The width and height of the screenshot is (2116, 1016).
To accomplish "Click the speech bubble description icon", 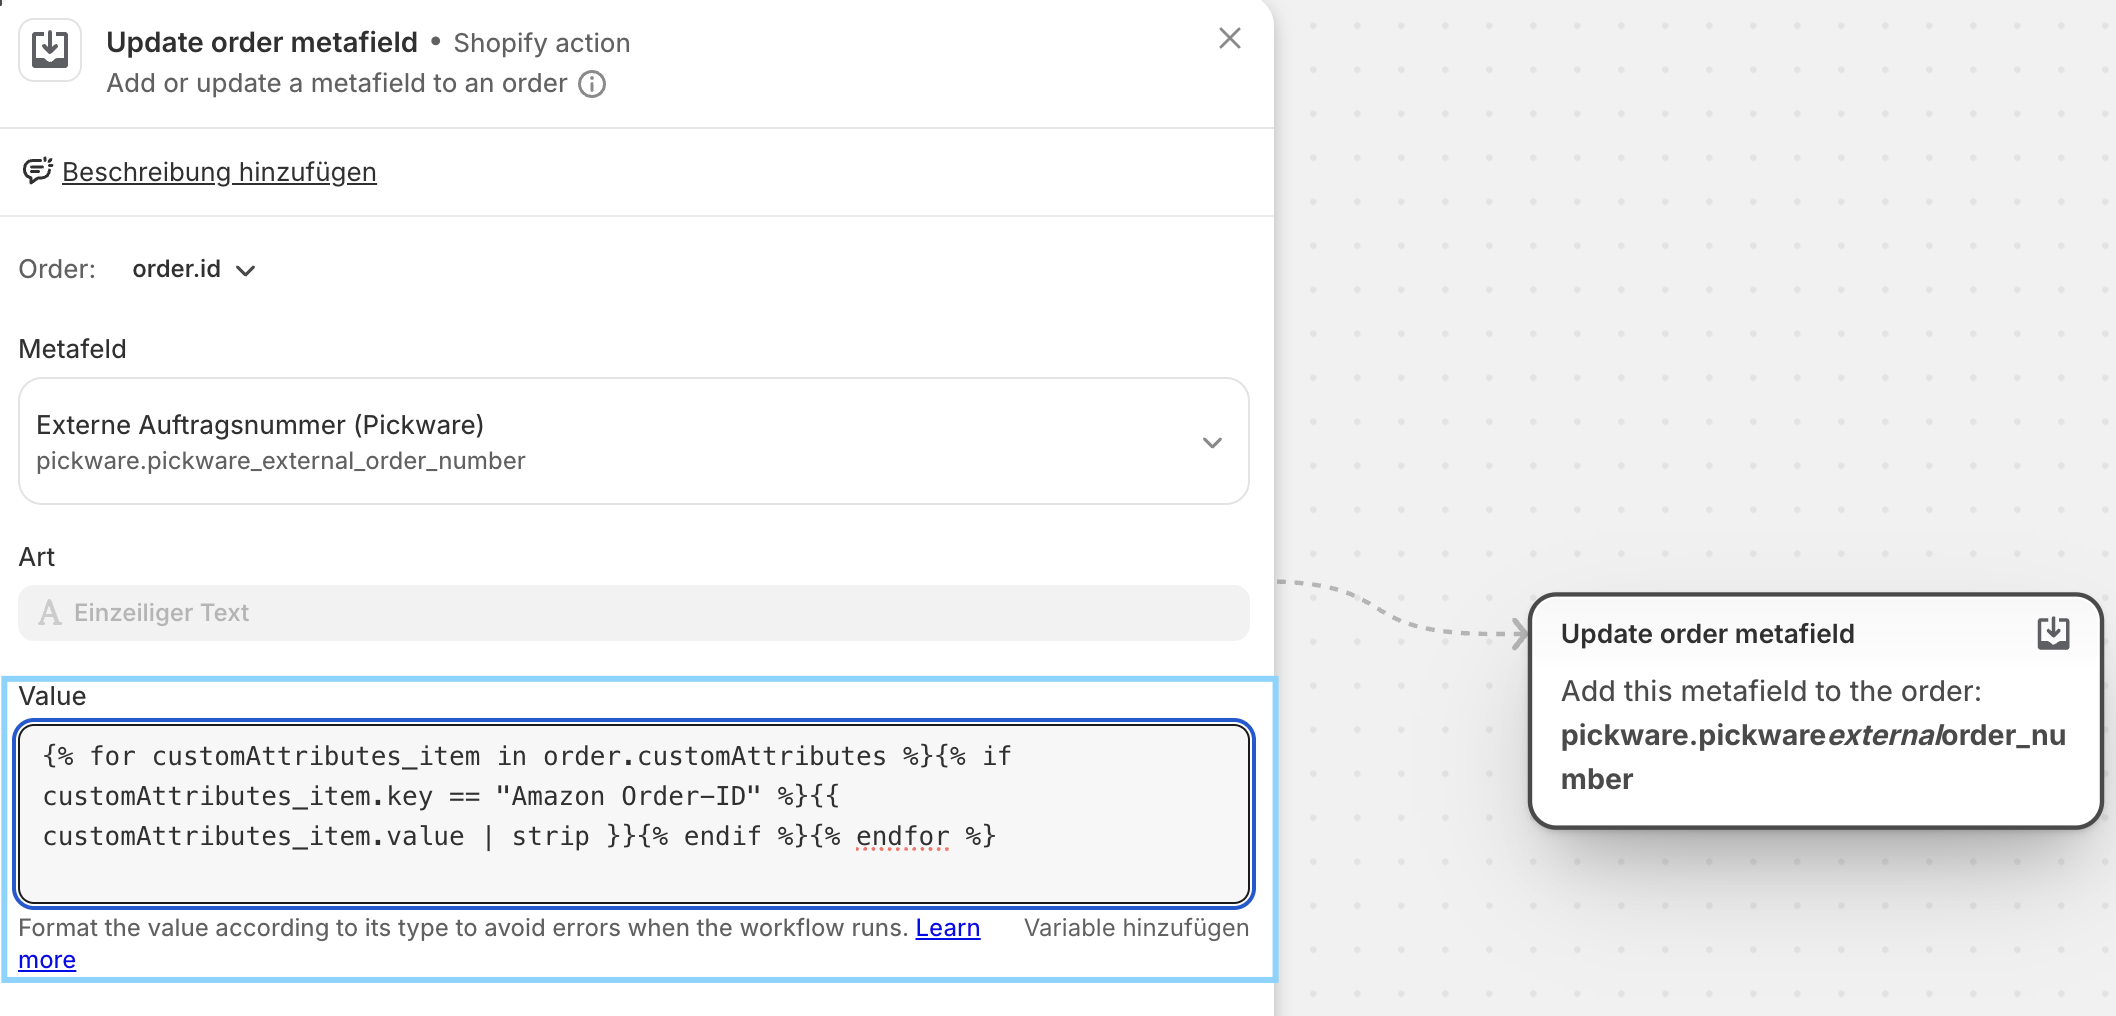I will [x=37, y=172].
